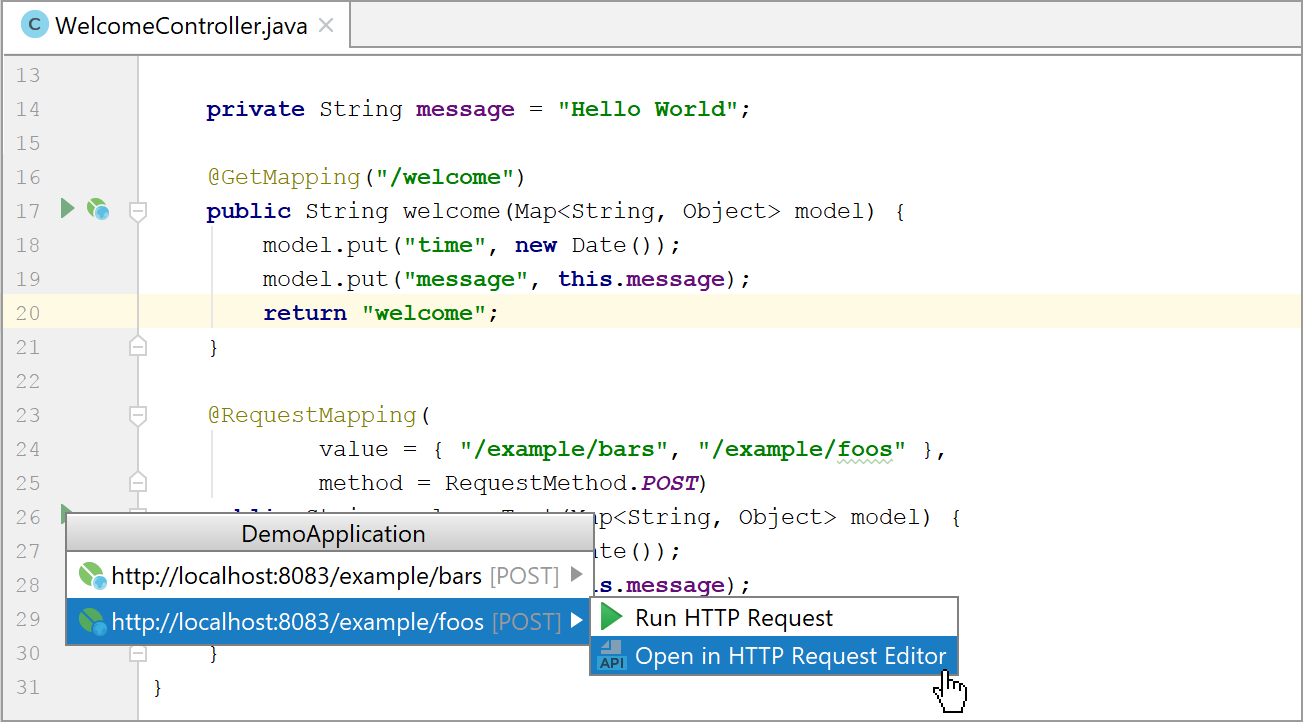Click the run gutter icon on line 26
This screenshot has width=1303, height=722.
pos(66,513)
